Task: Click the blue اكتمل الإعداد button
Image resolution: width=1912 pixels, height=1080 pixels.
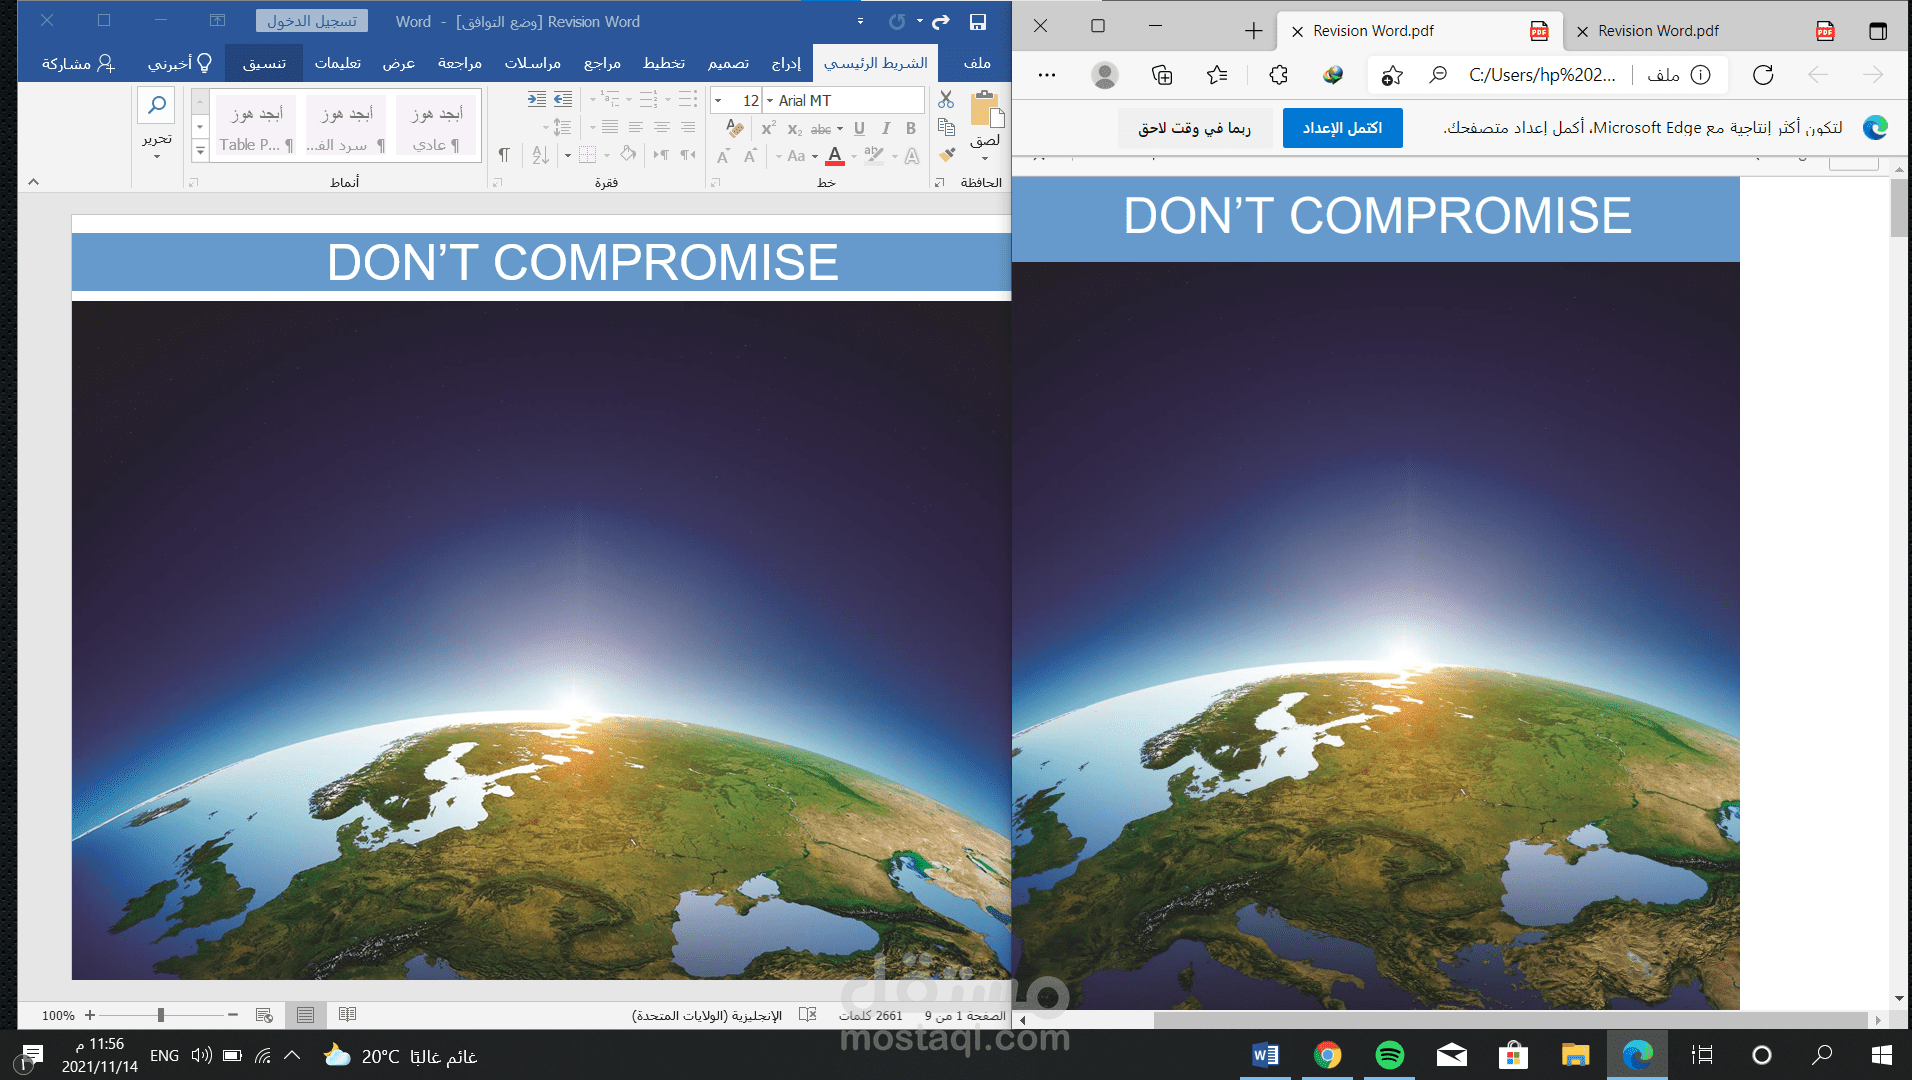Action: (1342, 128)
